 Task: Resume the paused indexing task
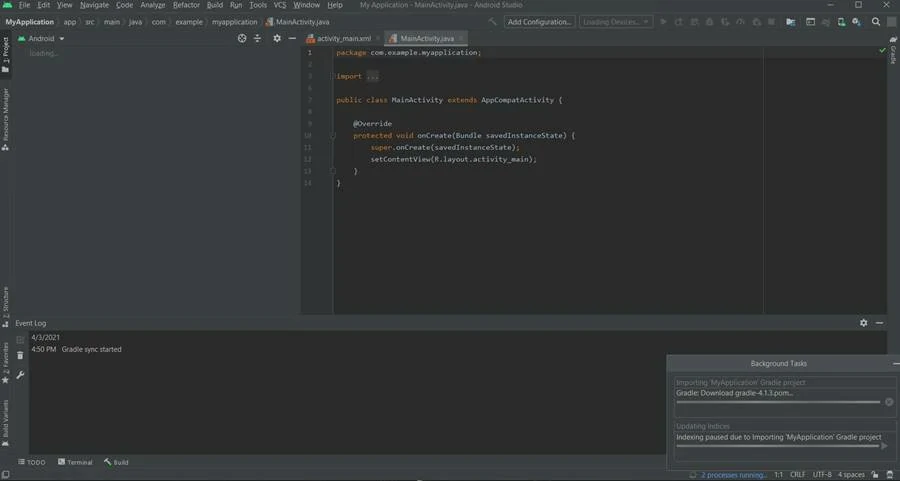pyautogui.click(x=884, y=446)
